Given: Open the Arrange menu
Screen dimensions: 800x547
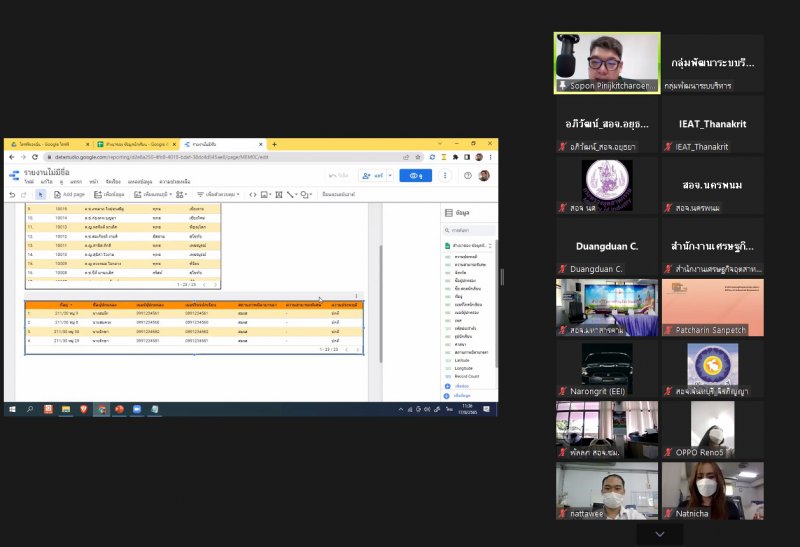Looking at the screenshot, I should [x=113, y=182].
